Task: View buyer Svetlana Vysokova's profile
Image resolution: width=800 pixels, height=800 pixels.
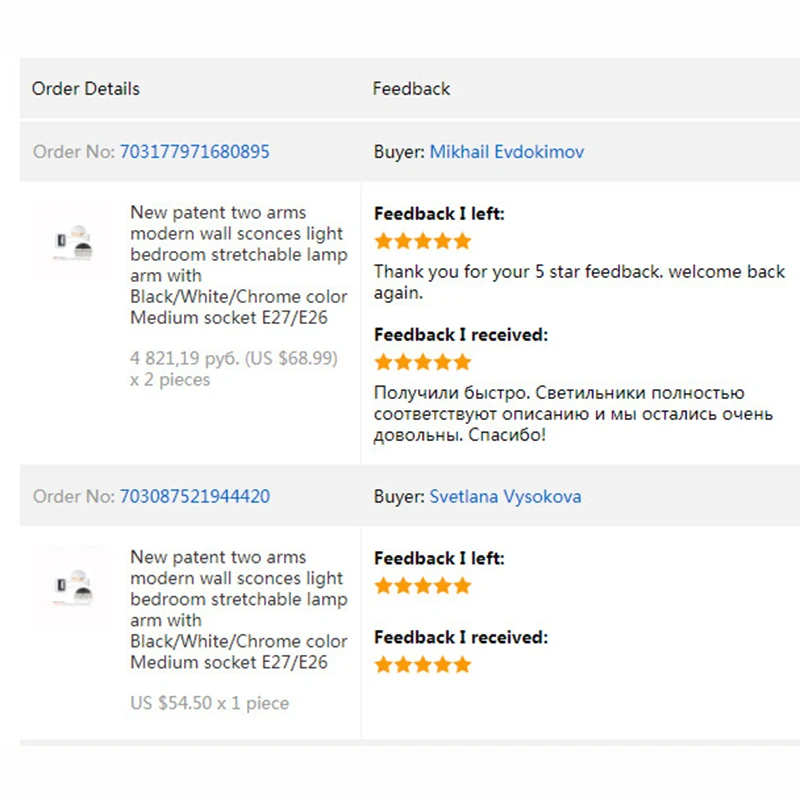Action: (x=505, y=496)
